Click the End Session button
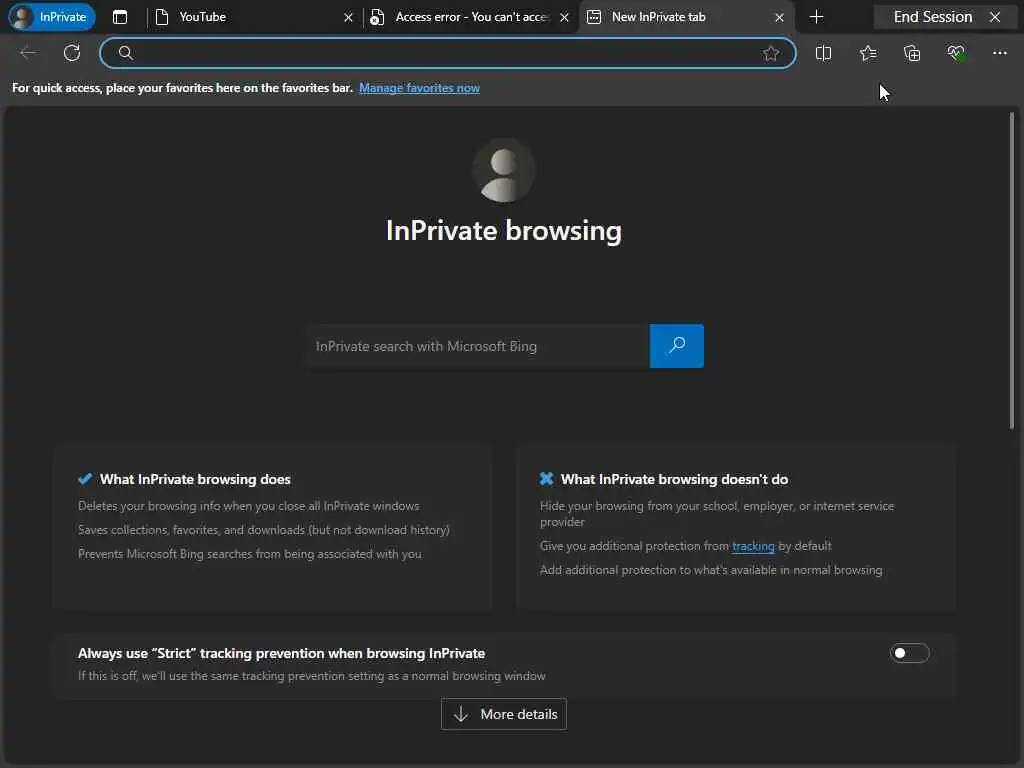The height and width of the screenshot is (768, 1024). (946, 17)
